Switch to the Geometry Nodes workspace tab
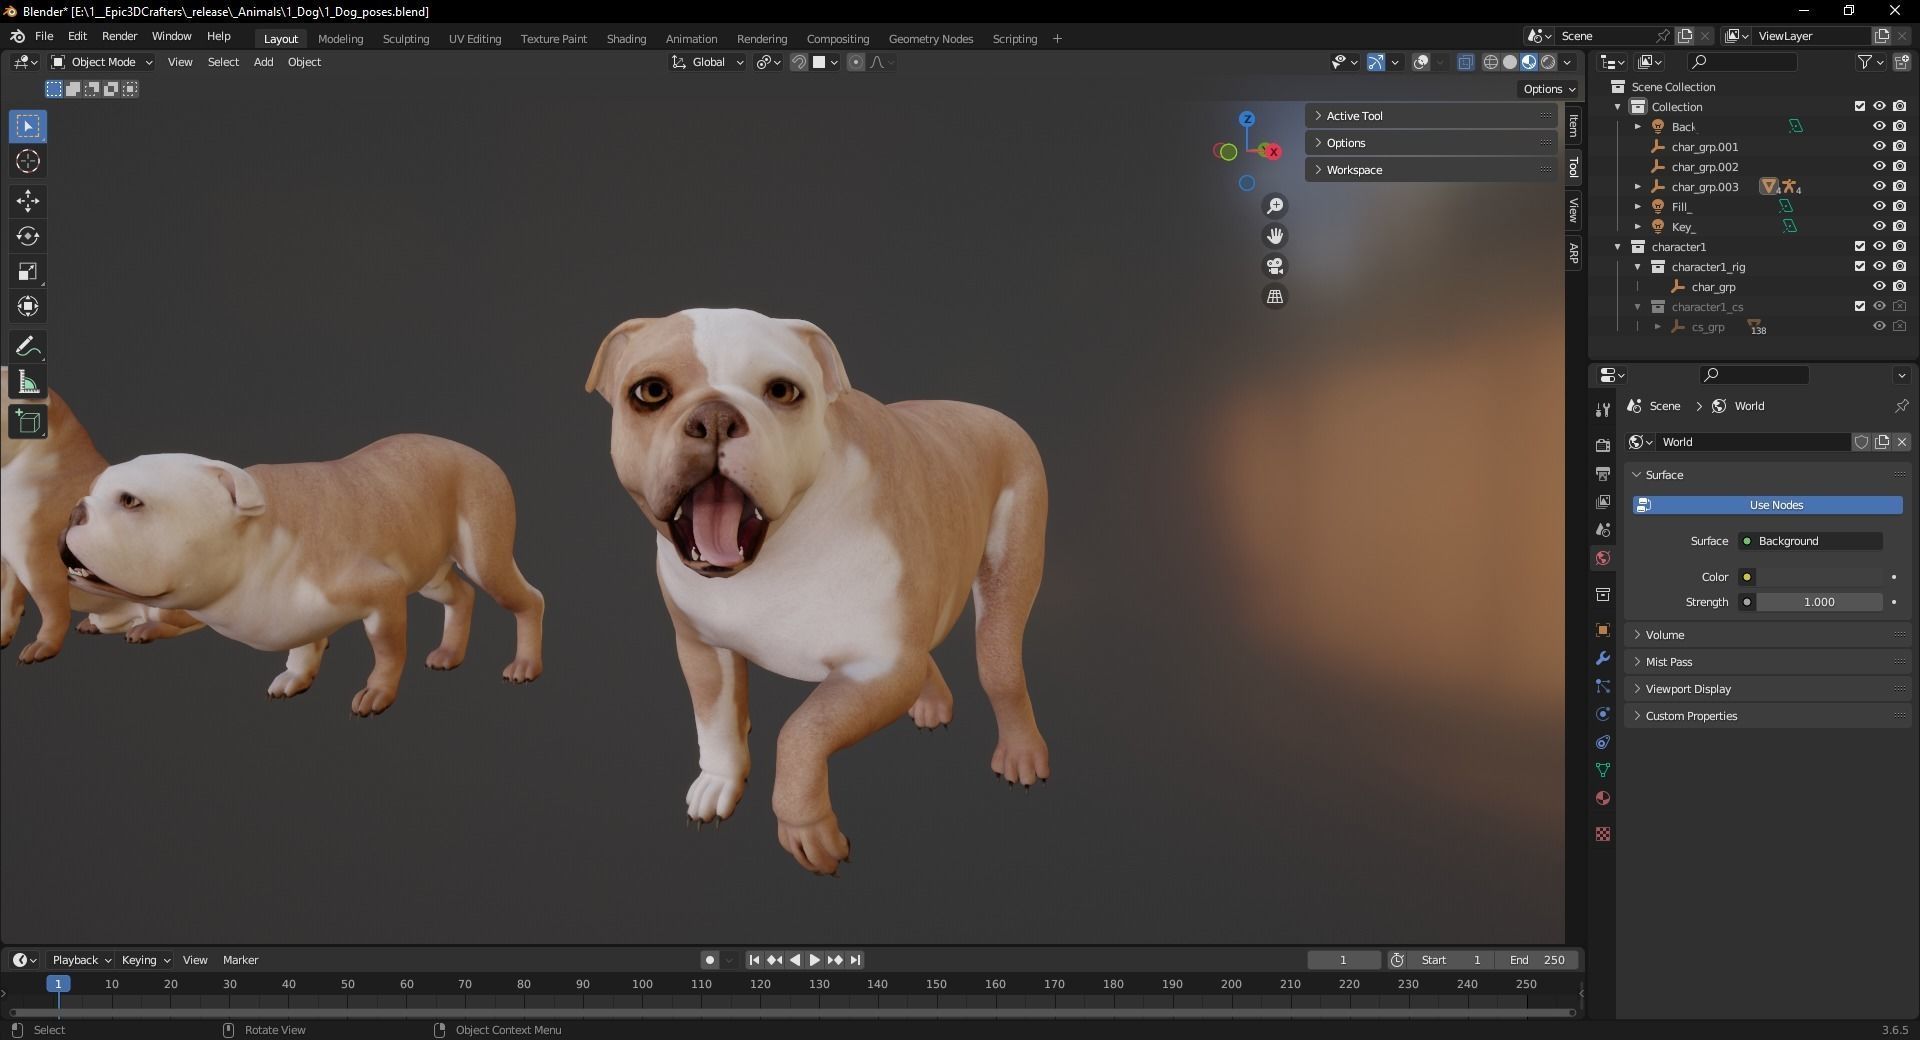Screen dimensions: 1920x1040 930,39
